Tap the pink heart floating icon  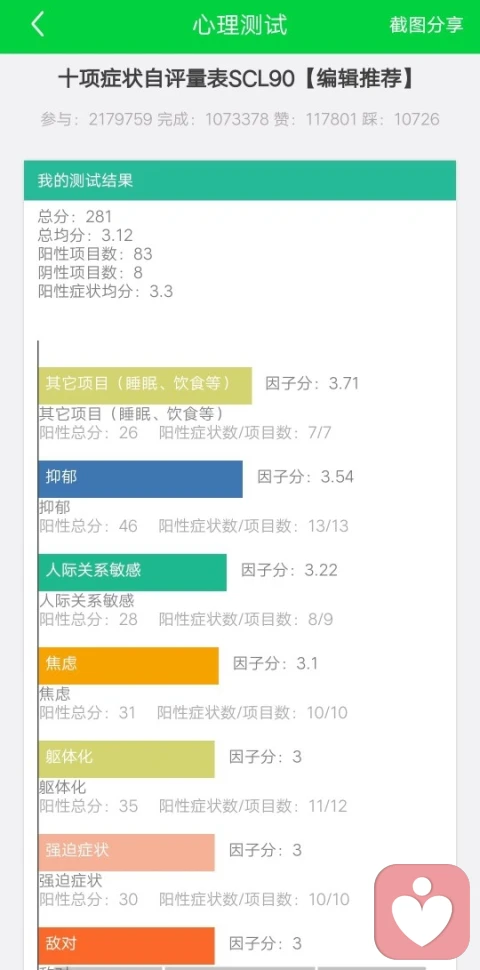pos(422,912)
